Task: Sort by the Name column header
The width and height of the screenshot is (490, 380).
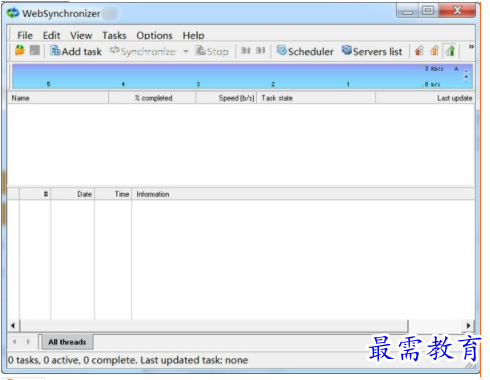Action: coord(58,98)
